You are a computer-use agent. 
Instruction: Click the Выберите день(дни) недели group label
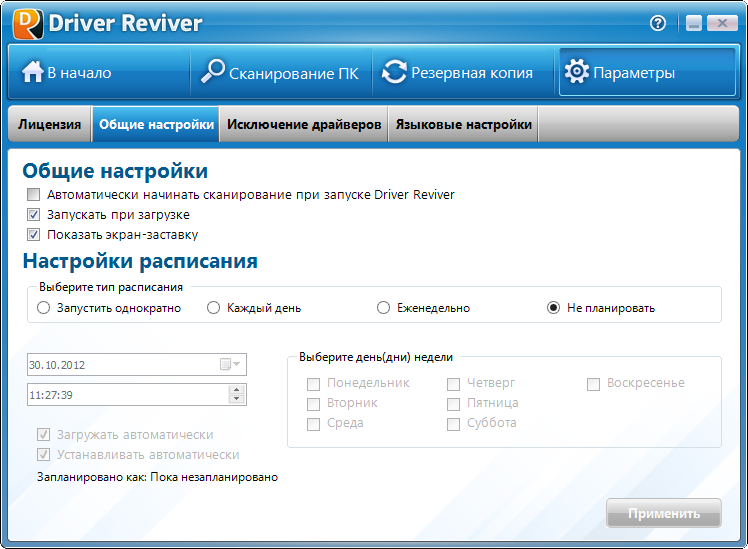(376, 357)
